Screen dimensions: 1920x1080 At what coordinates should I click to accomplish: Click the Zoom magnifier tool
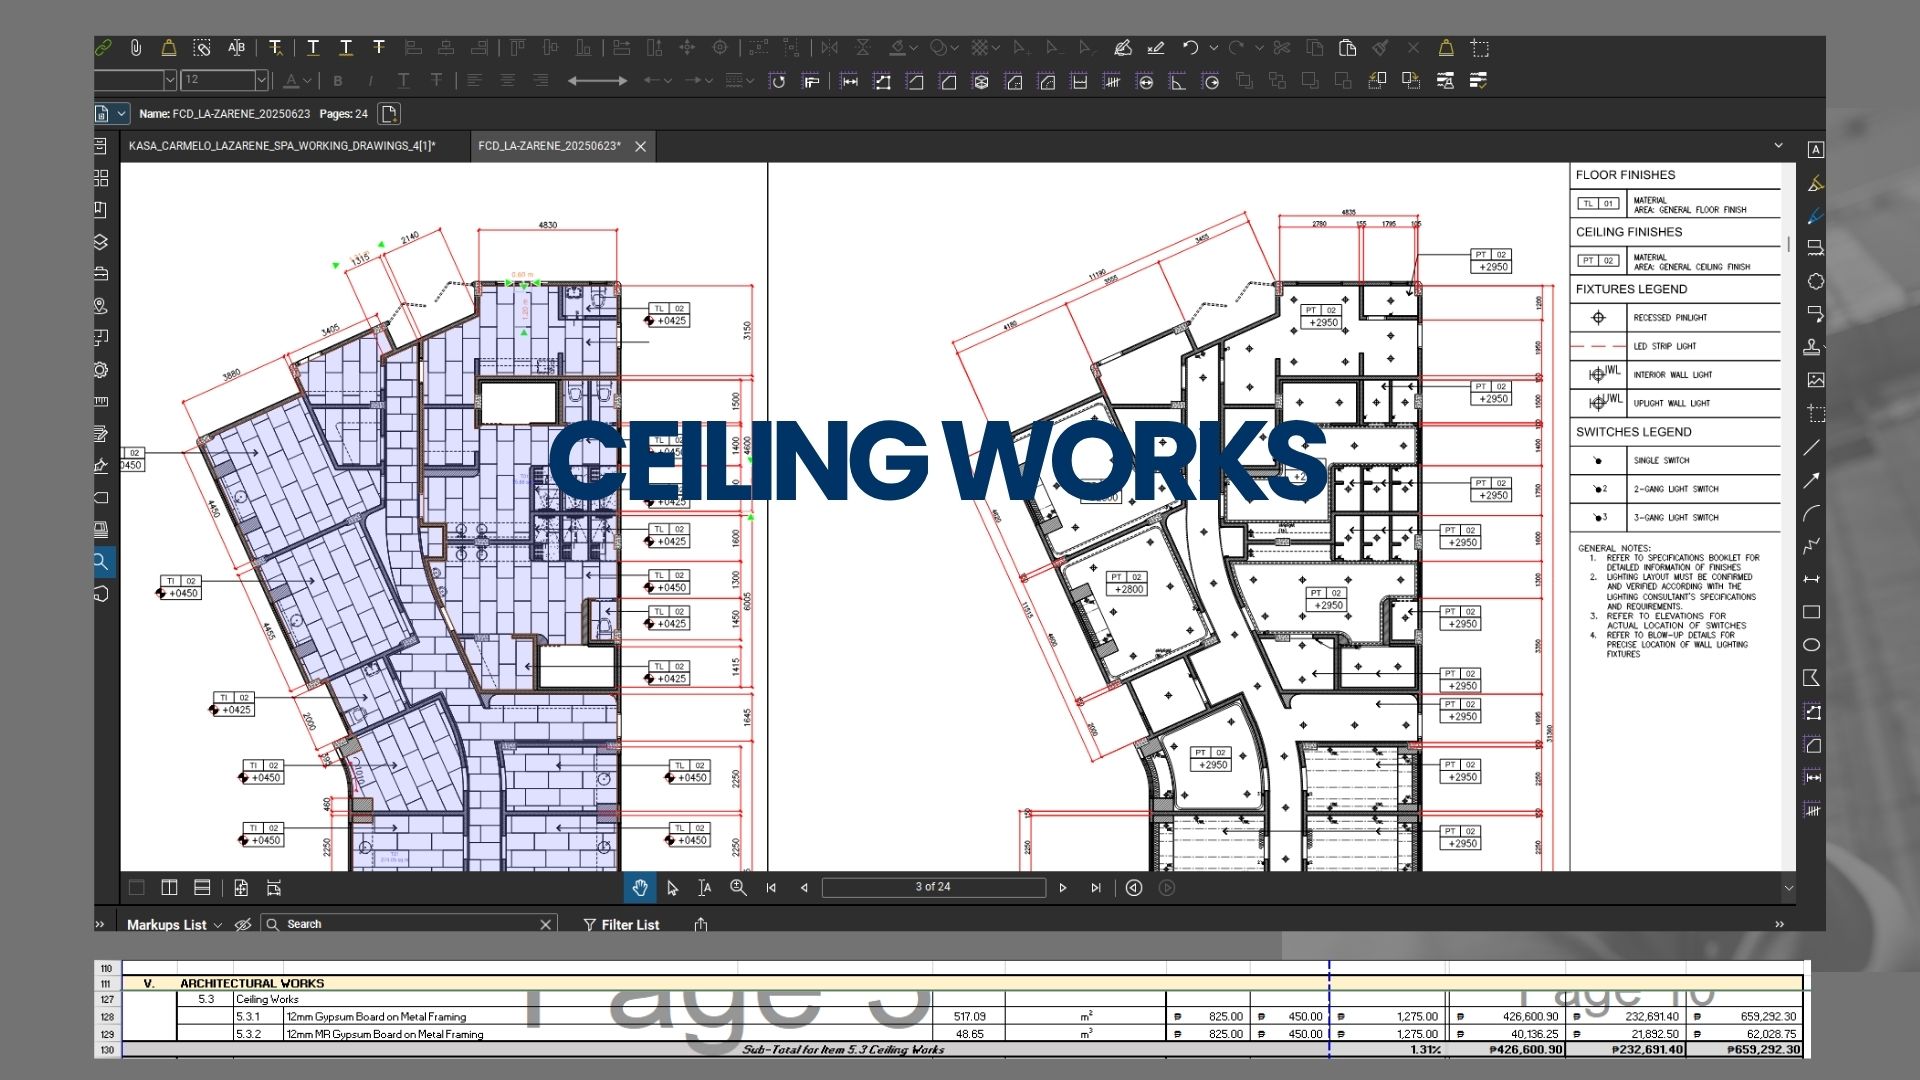click(x=738, y=888)
